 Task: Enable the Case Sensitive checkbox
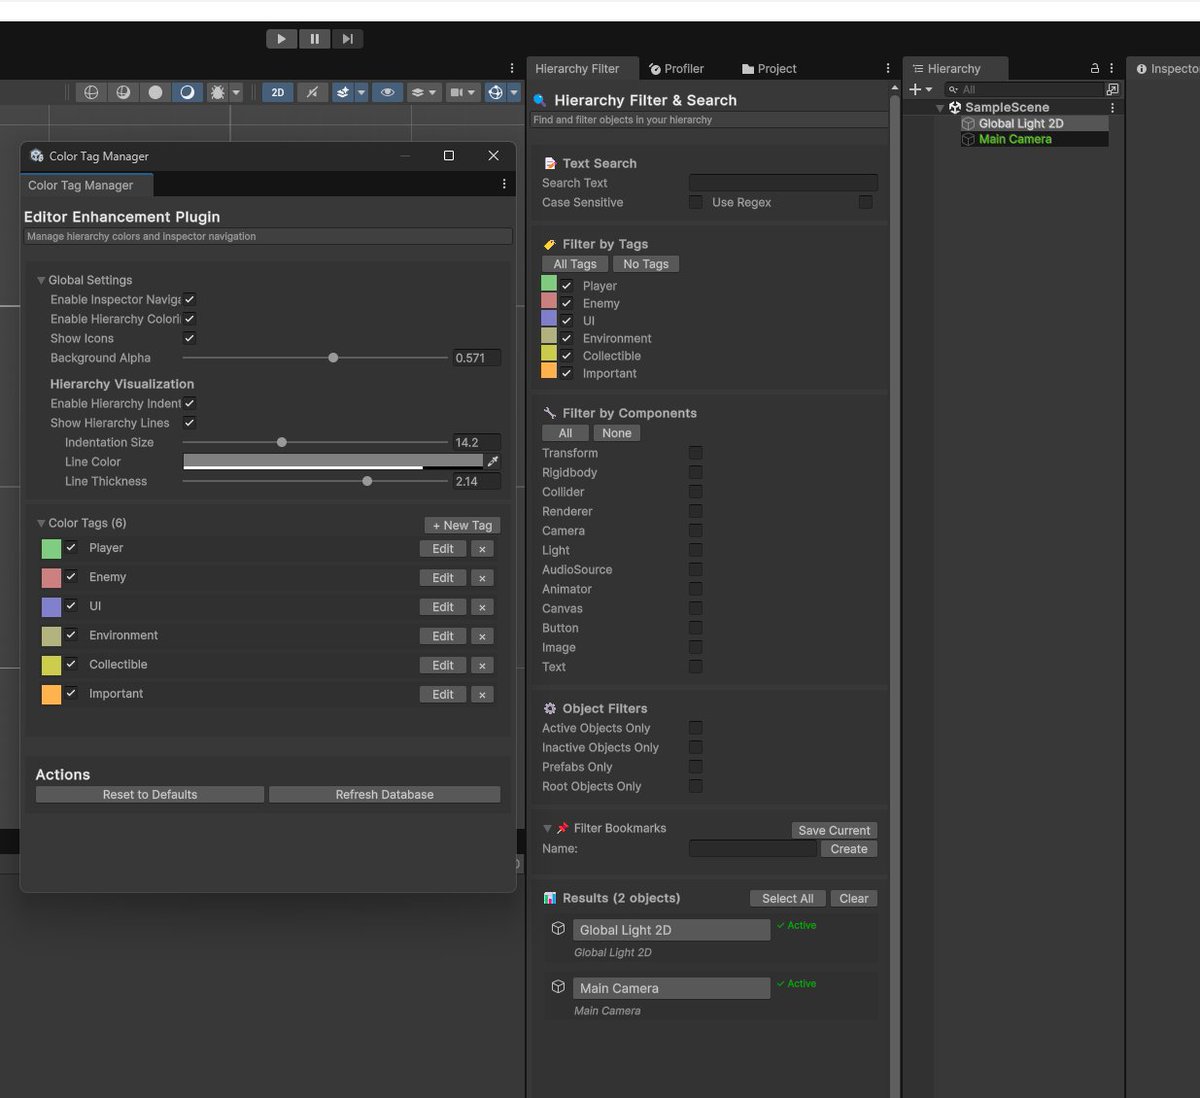click(695, 202)
